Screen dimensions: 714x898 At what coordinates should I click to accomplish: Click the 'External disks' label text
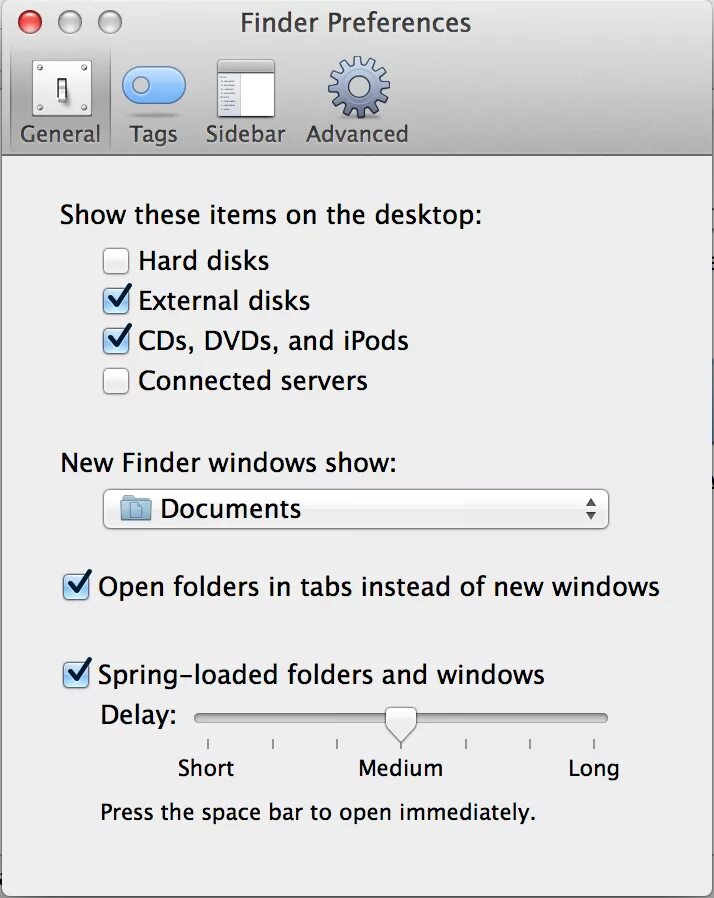224,301
